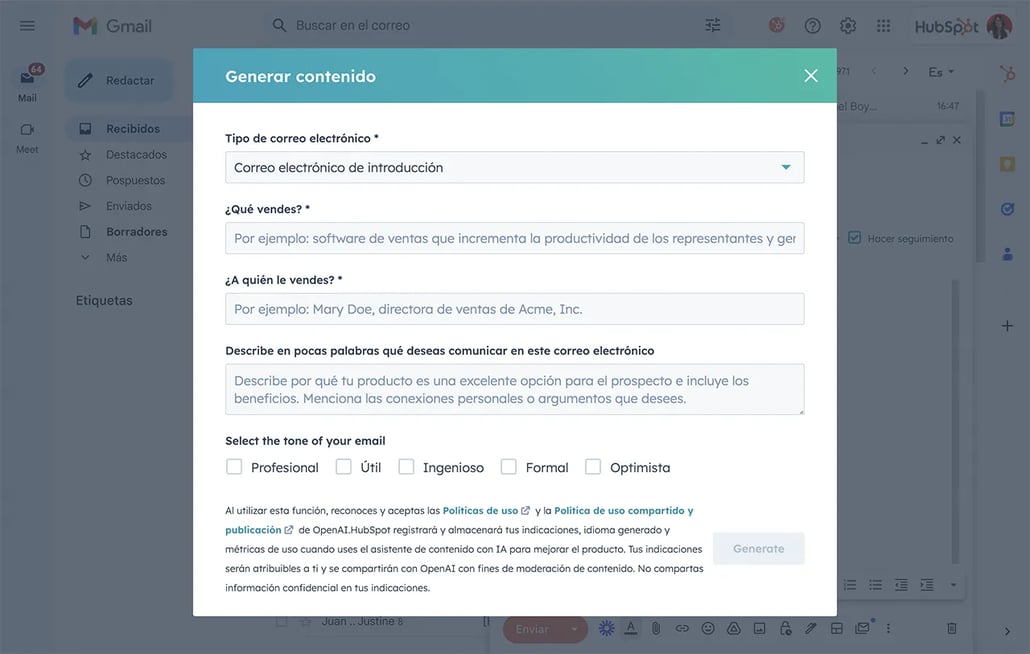Insert emoji using the smiley icon
Viewport: 1030px width, 654px height.
tap(707, 628)
